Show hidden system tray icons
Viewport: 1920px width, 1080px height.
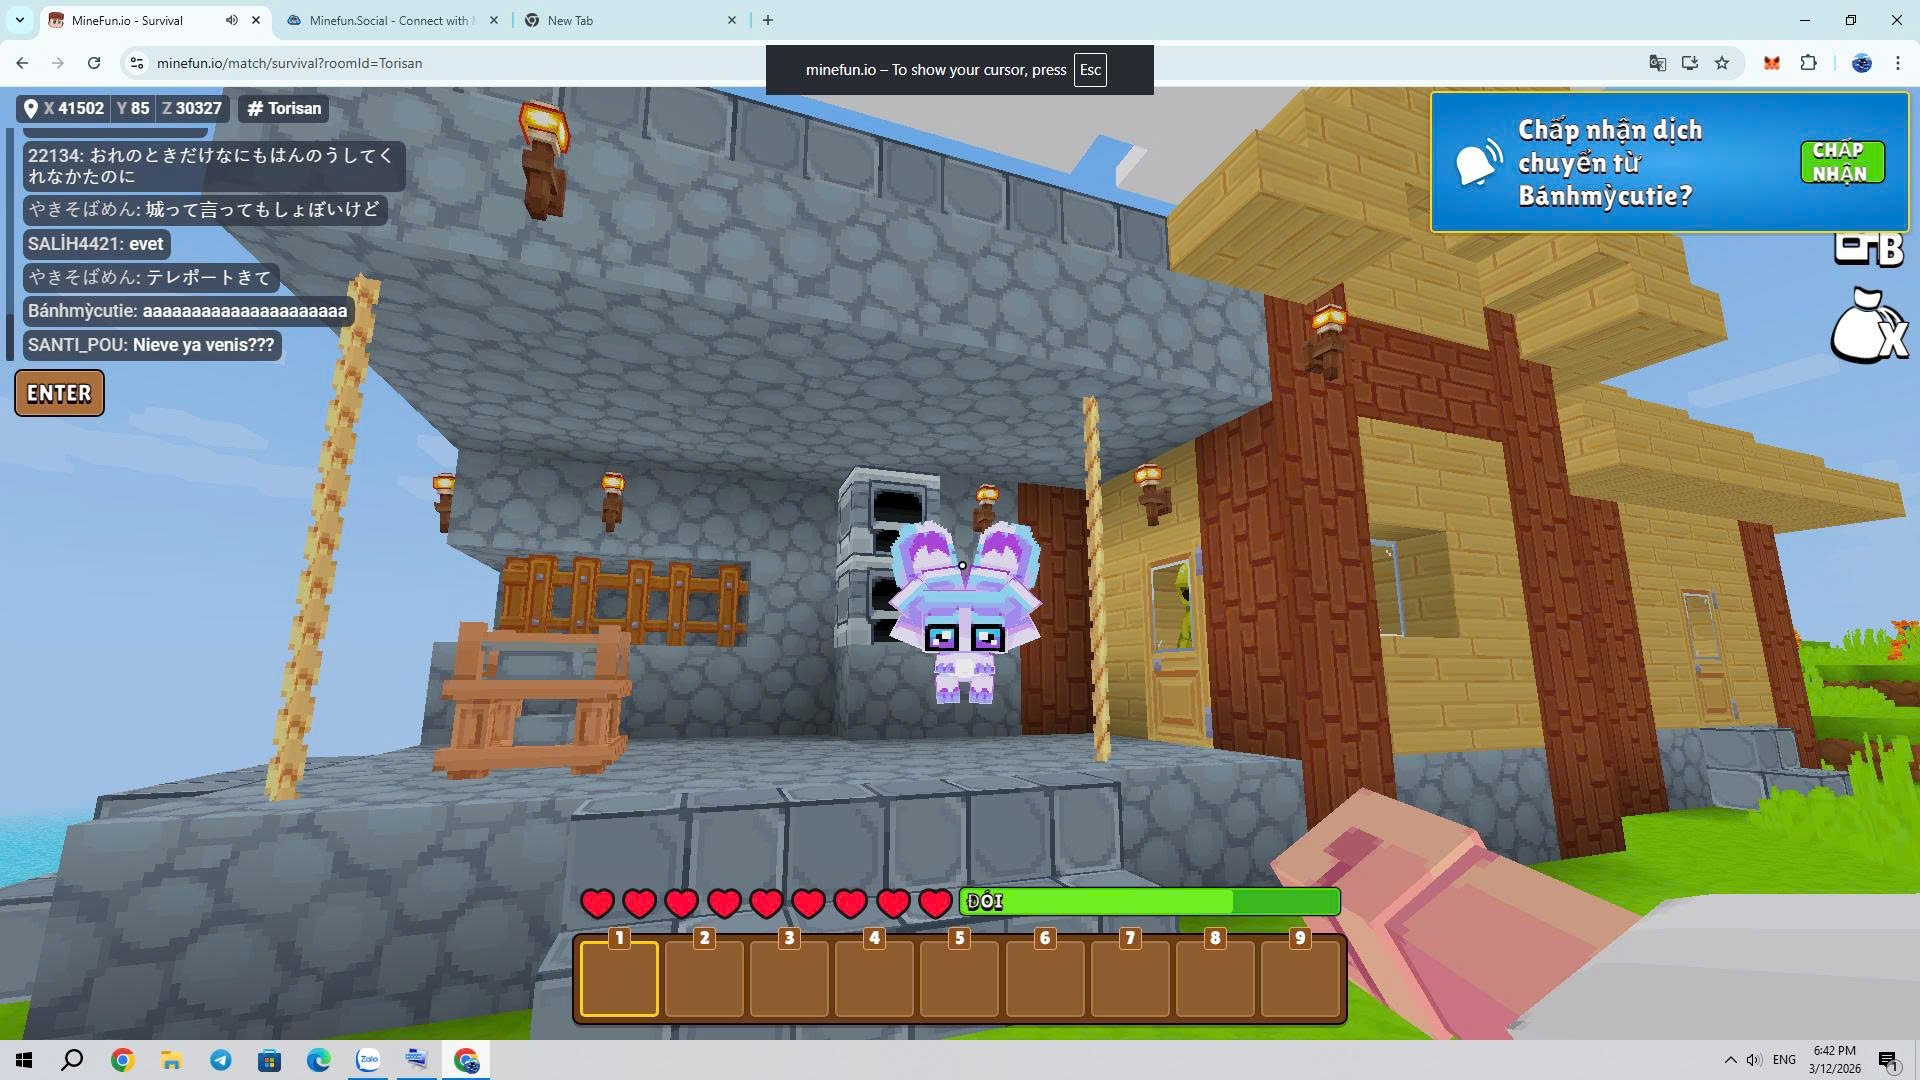click(1730, 1060)
